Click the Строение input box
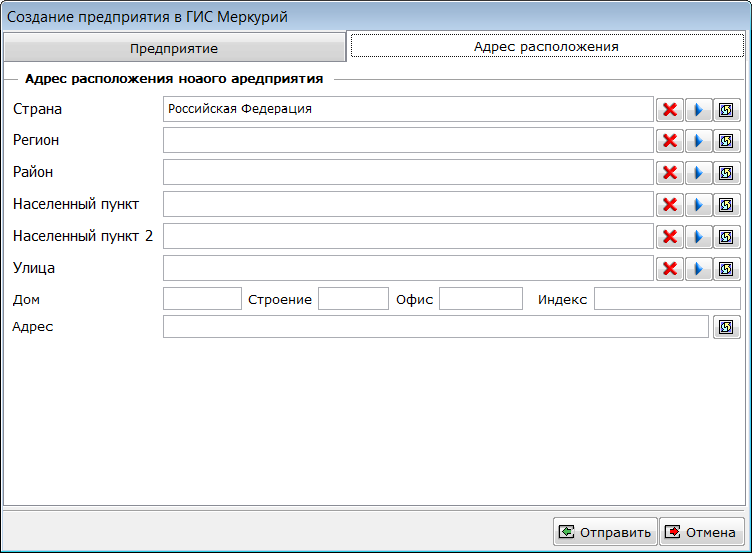 click(353, 298)
